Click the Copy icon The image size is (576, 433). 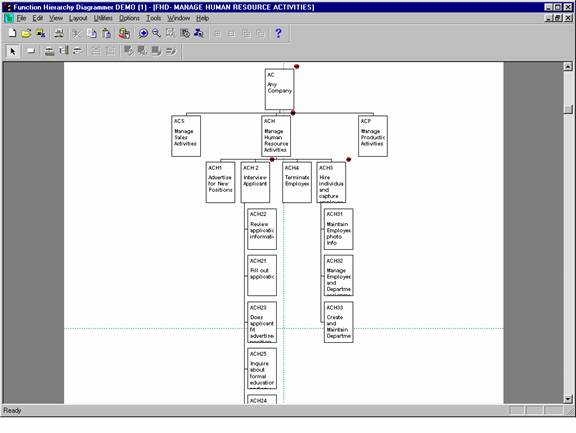pyautogui.click(x=92, y=33)
